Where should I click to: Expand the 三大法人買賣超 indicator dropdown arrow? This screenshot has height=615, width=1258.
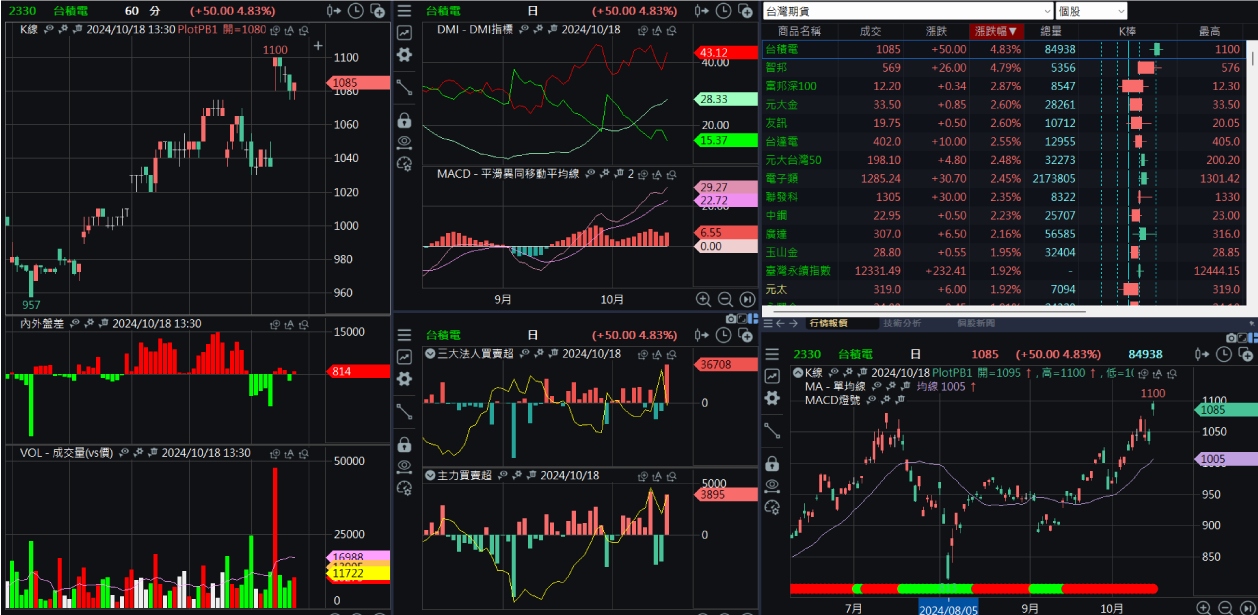(x=430, y=354)
